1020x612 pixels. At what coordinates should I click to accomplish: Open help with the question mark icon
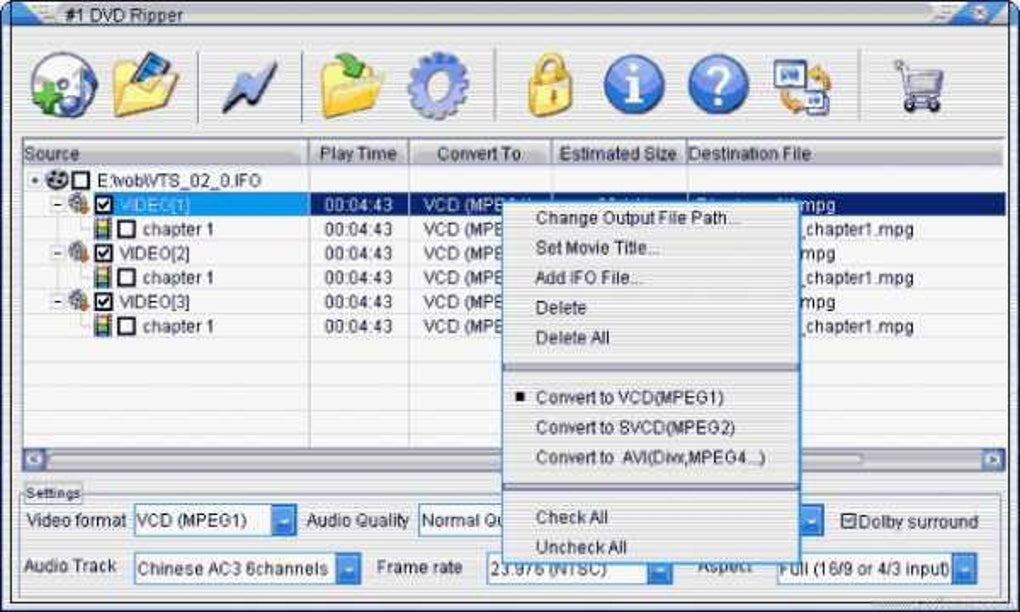click(718, 85)
